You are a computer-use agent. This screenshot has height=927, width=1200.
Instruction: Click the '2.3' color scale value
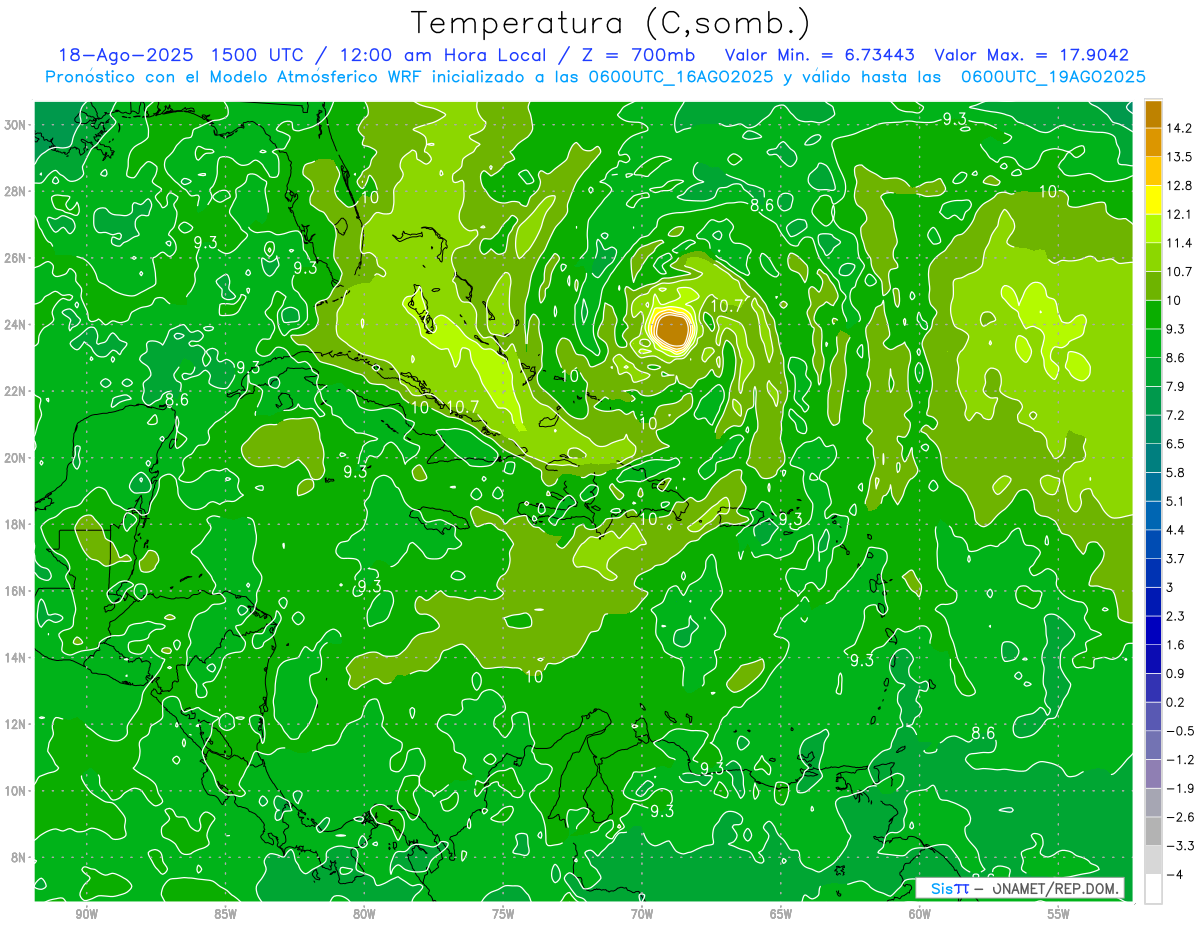(1176, 616)
